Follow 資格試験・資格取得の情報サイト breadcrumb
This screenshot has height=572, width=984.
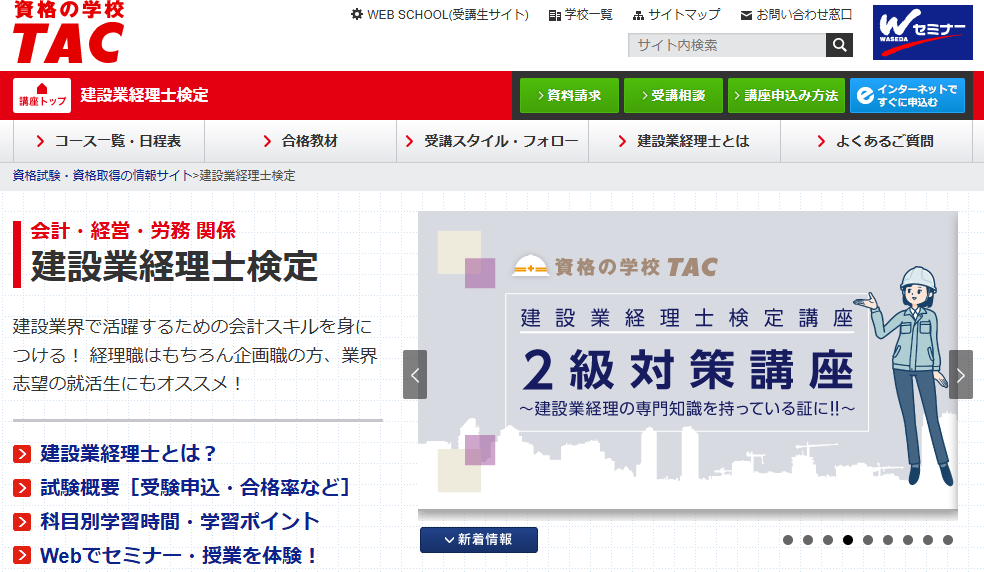(102, 176)
